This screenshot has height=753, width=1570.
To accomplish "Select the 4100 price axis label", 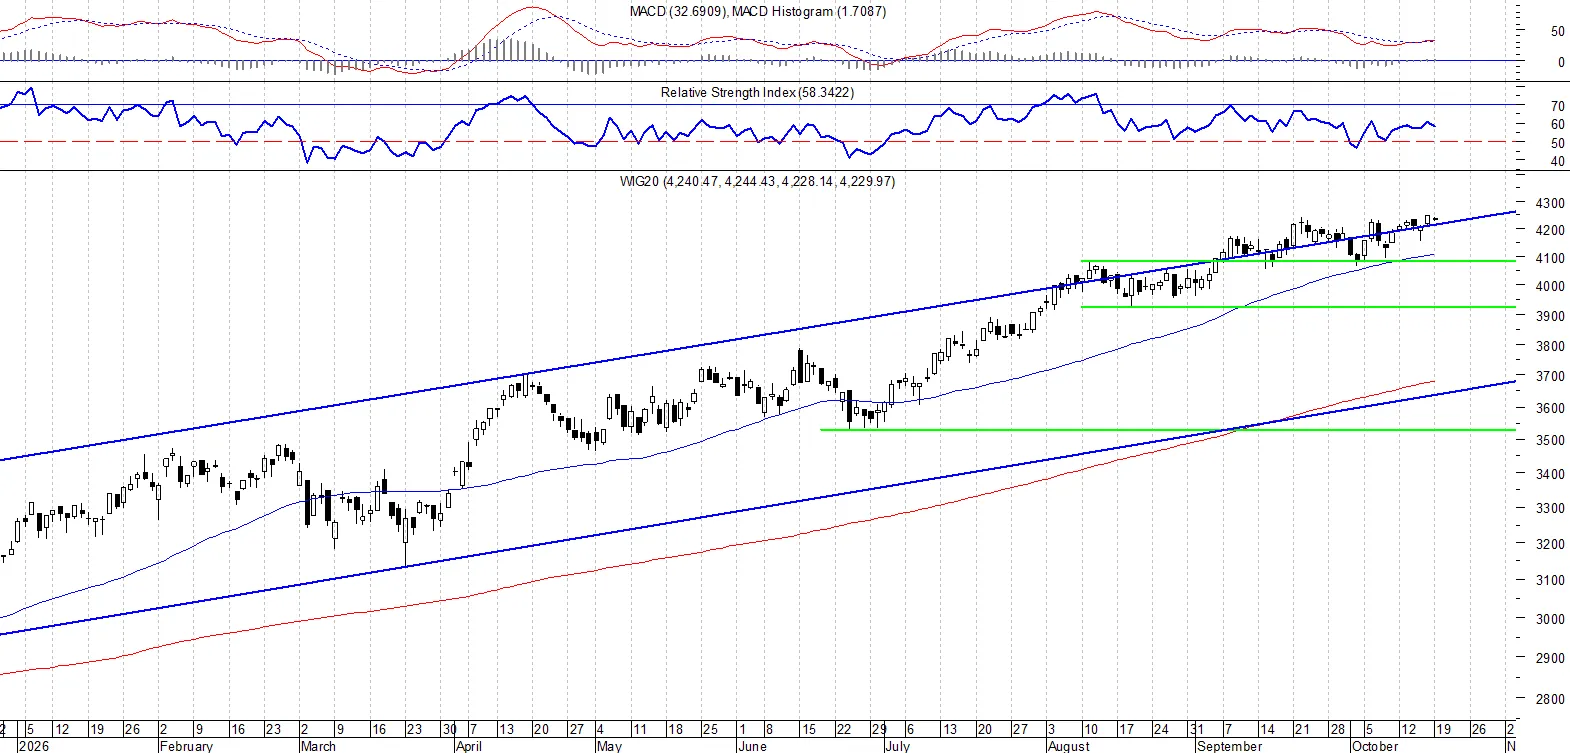I will tap(1550, 258).
